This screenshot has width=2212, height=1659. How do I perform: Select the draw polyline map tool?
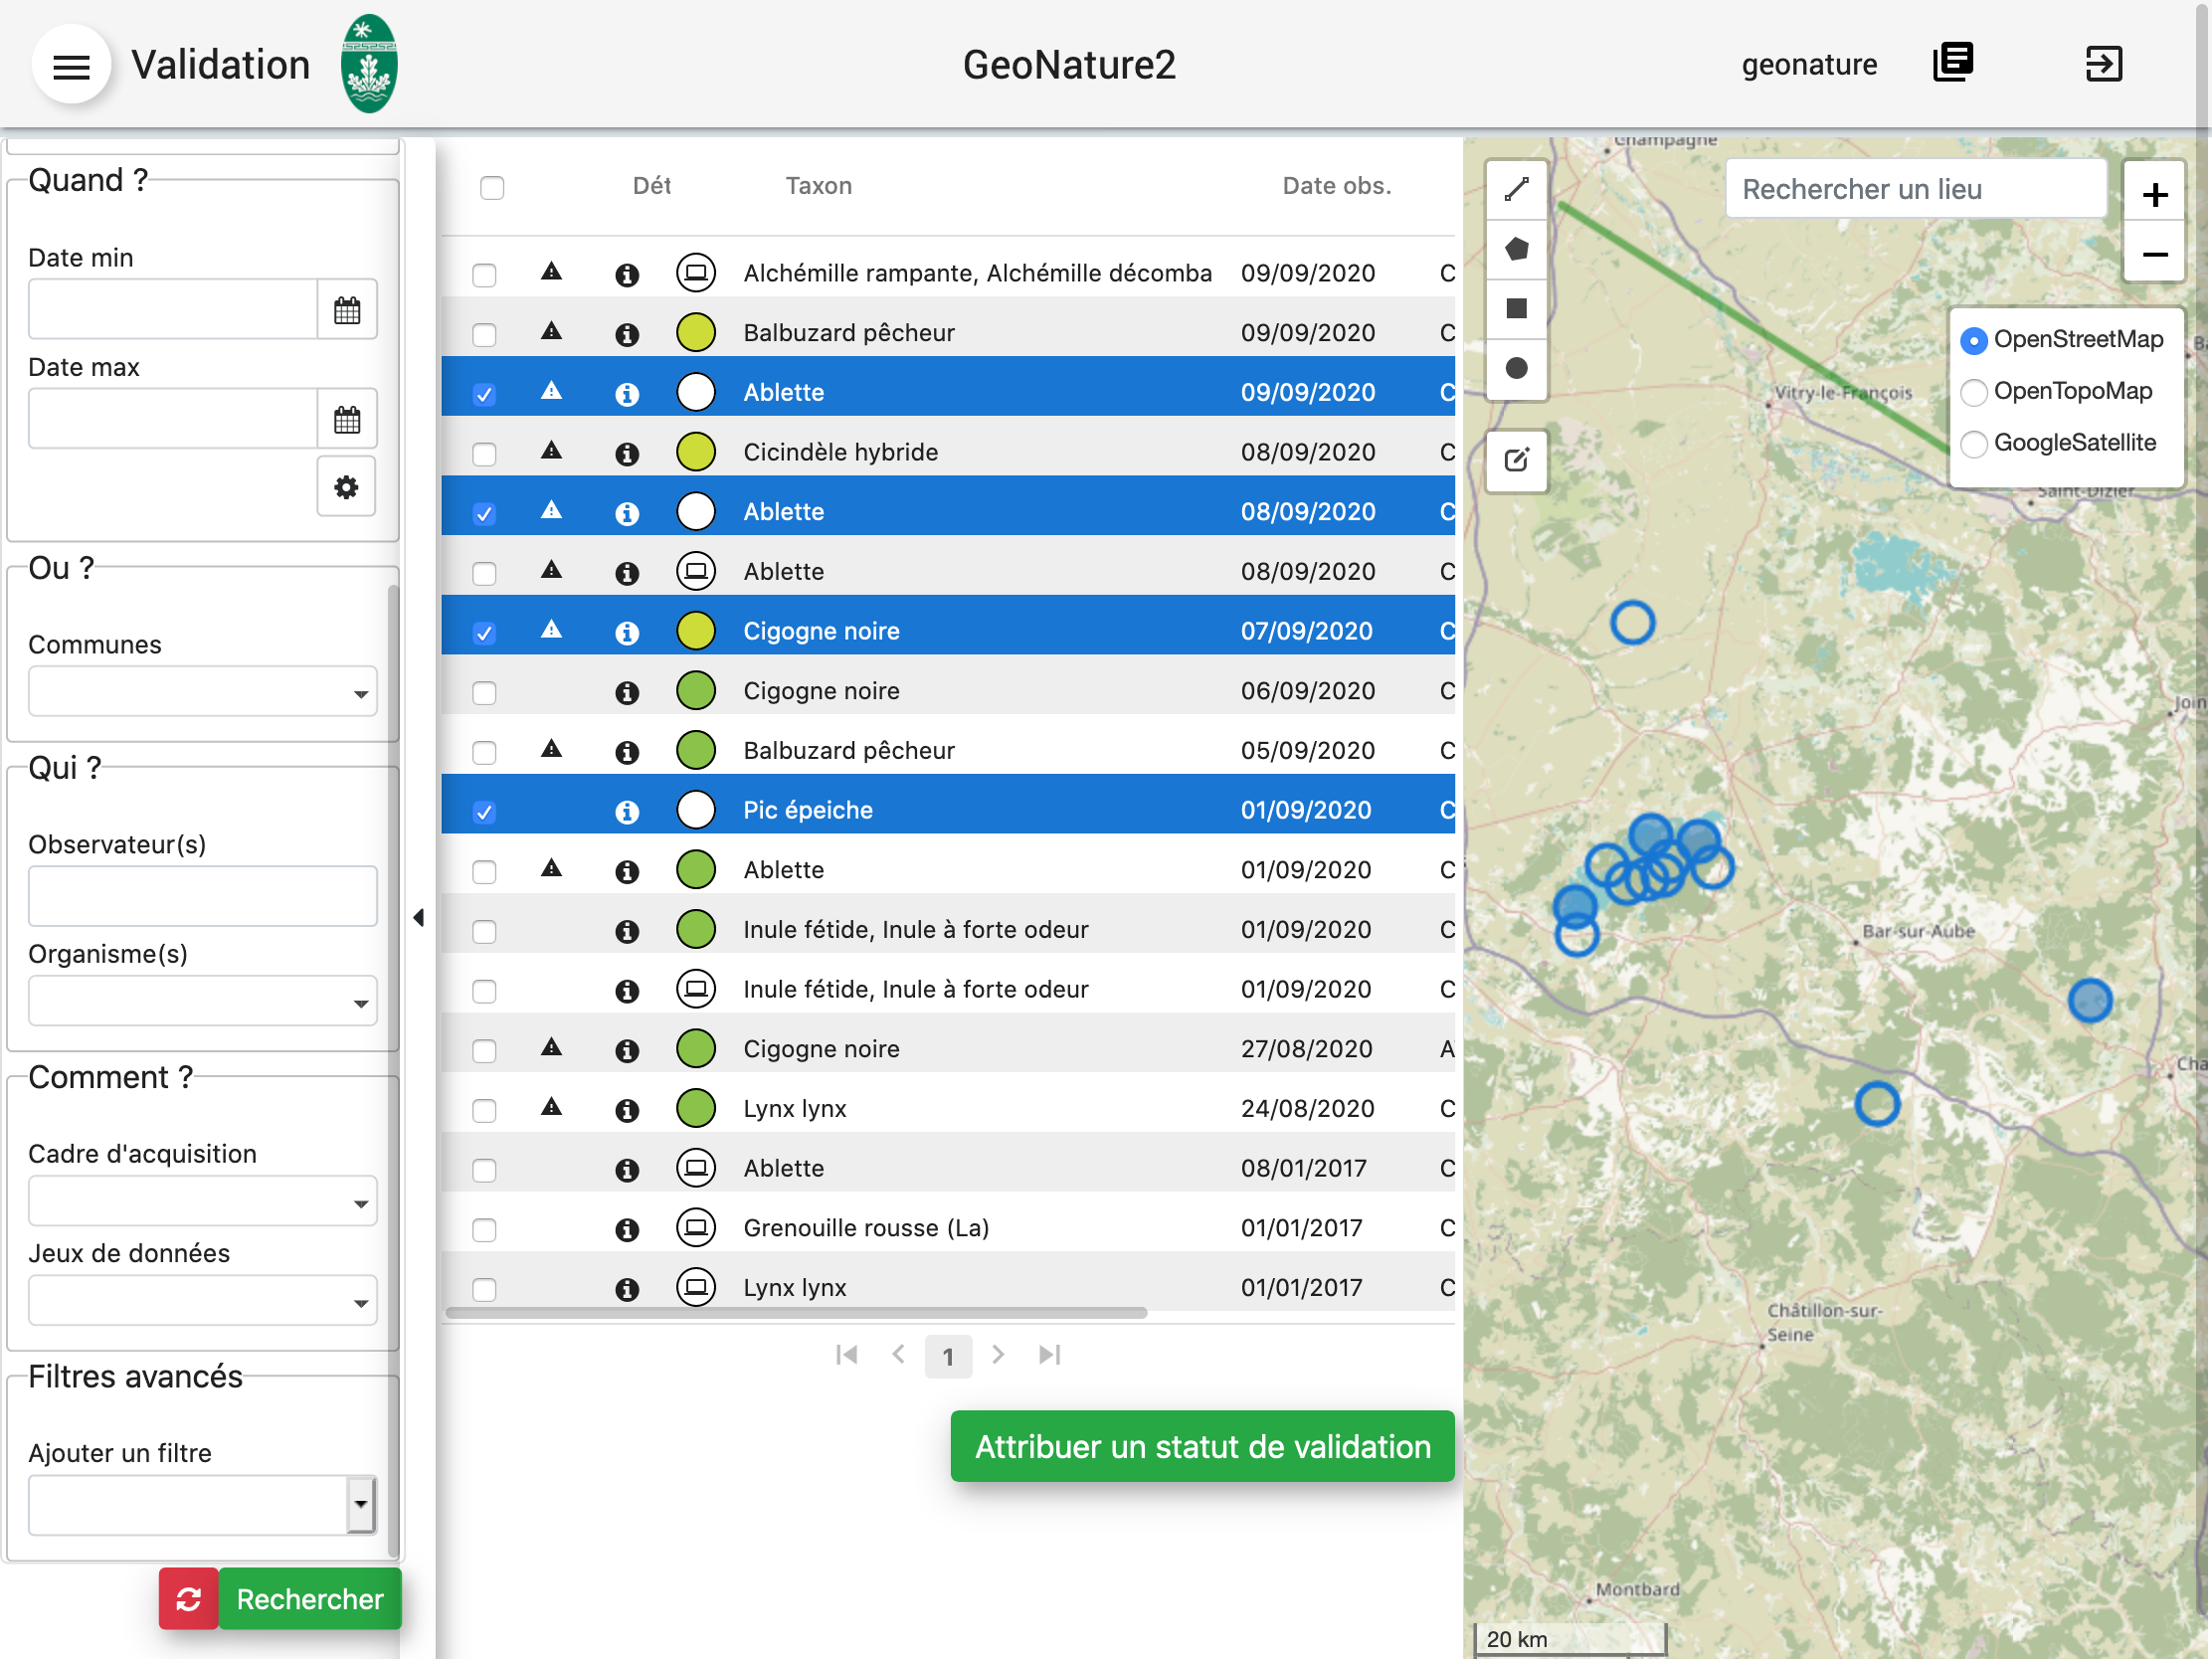click(x=1516, y=189)
